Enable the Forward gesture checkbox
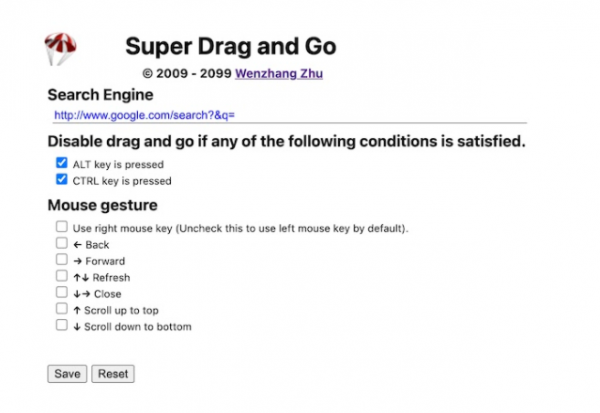Viewport: 600px width, 413px height. [62, 260]
